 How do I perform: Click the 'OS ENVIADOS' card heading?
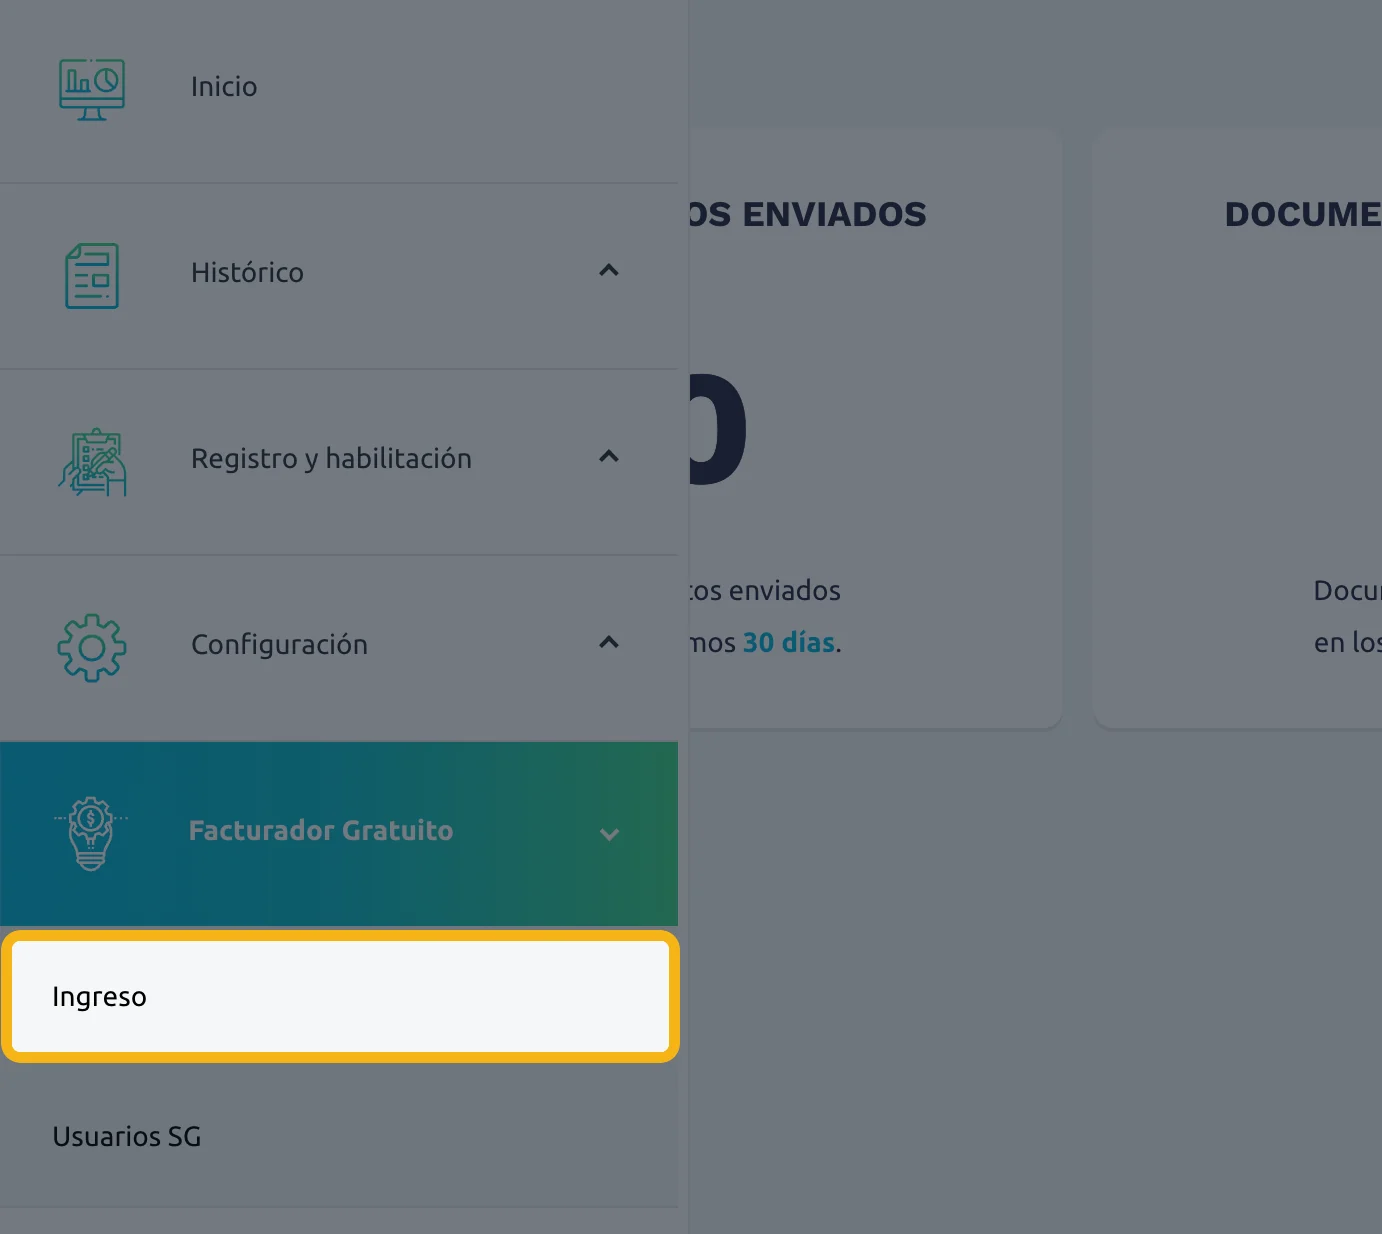click(808, 214)
